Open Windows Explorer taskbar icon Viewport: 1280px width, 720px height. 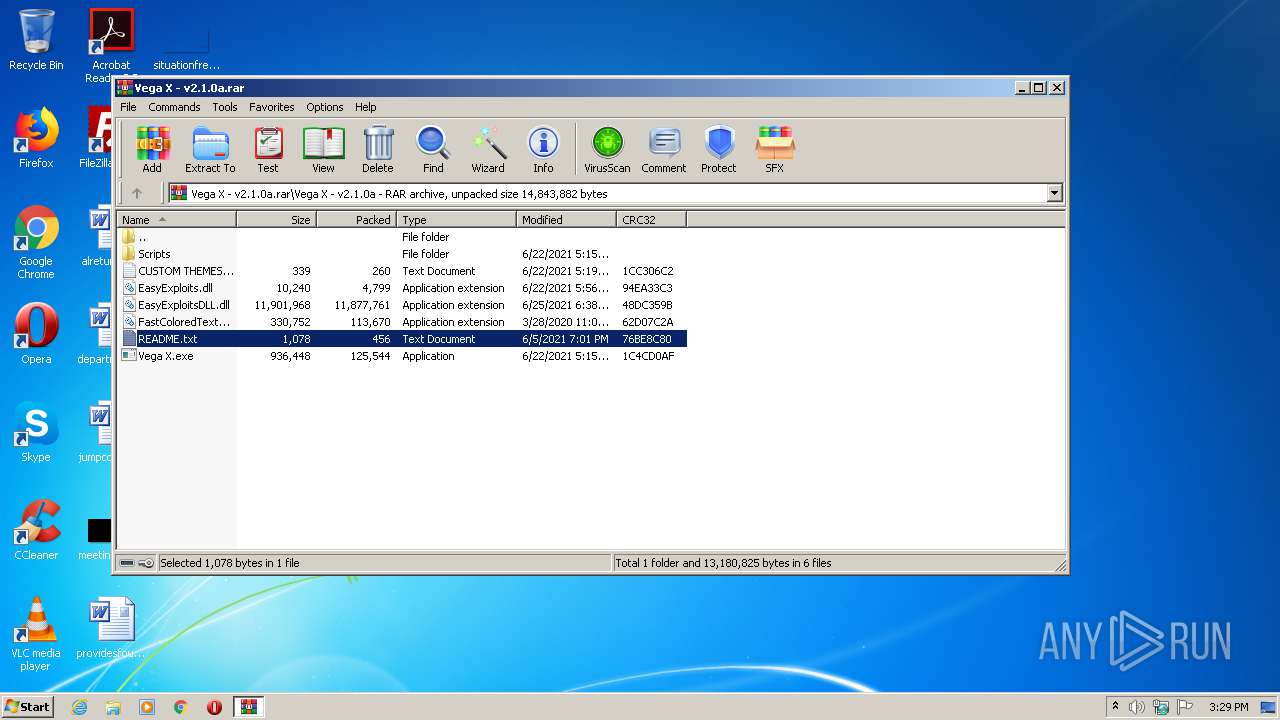pyautogui.click(x=113, y=707)
